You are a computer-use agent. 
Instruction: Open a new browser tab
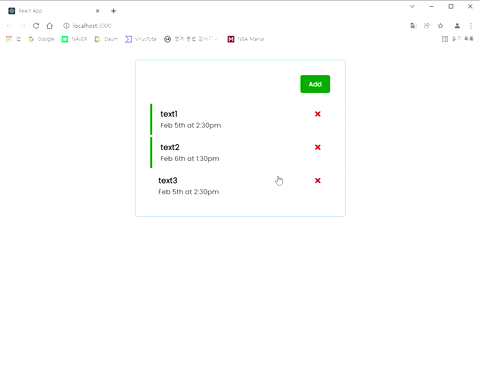(113, 11)
